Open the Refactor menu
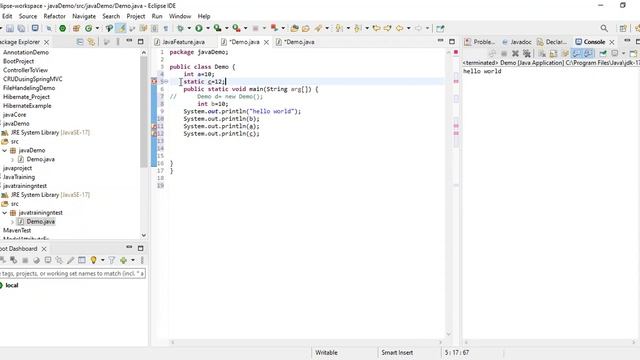 55,16
